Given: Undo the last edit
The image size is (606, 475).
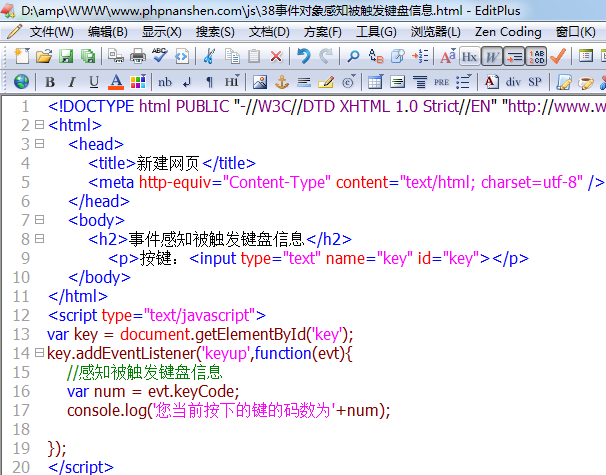Looking at the screenshot, I should click(304, 56).
